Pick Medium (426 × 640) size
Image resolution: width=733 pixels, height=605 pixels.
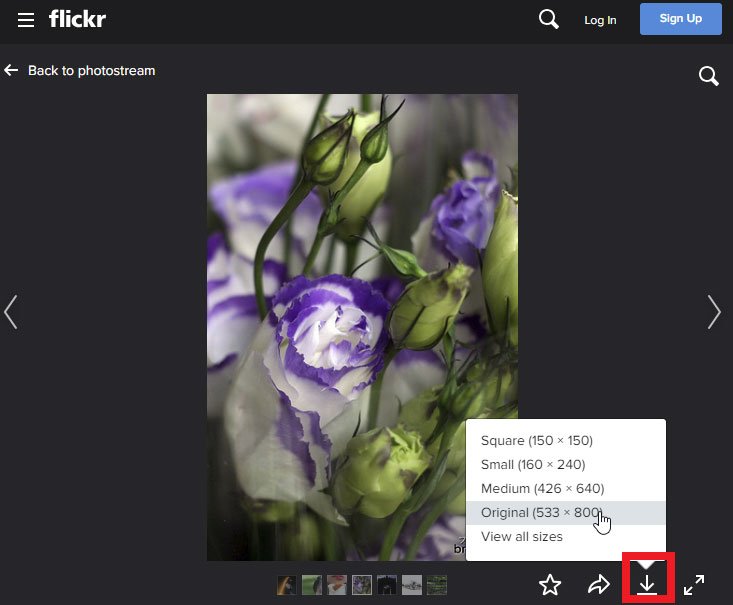pos(542,489)
